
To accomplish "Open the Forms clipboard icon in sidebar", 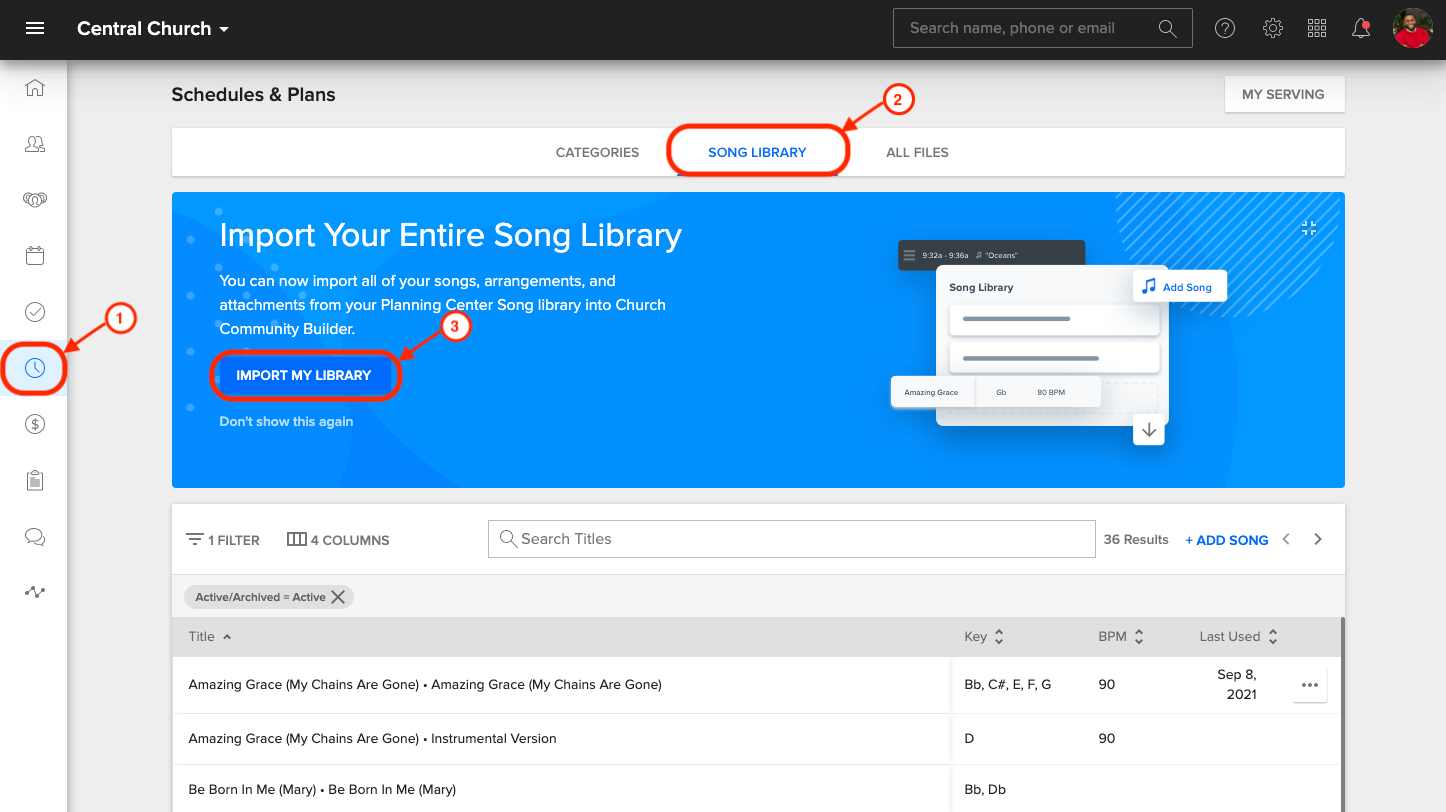I will (34, 480).
